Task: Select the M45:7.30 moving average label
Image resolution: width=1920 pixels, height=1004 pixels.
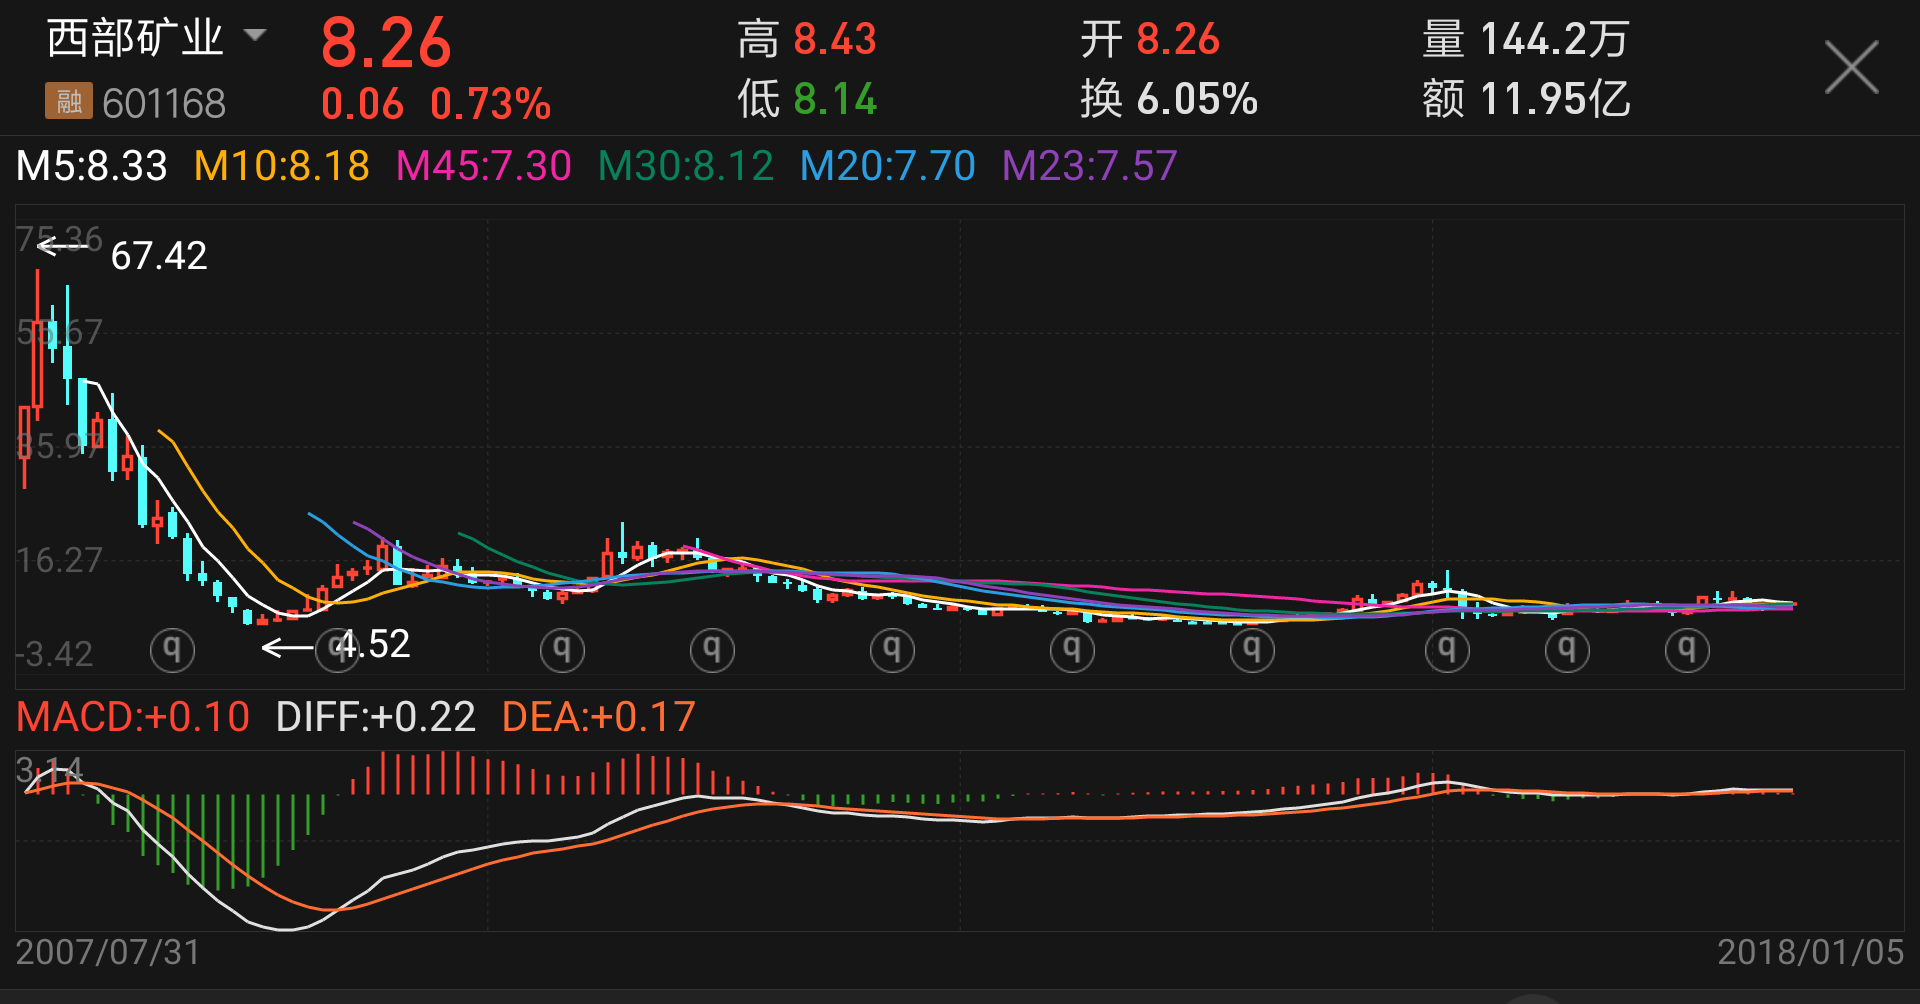Action: (484, 166)
